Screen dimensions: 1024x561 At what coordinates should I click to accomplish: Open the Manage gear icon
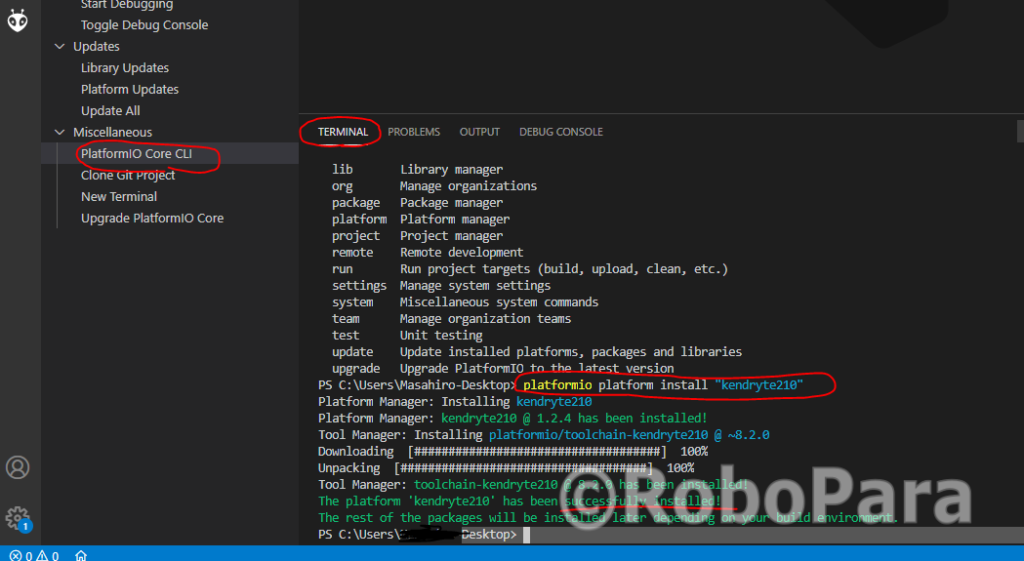point(18,519)
